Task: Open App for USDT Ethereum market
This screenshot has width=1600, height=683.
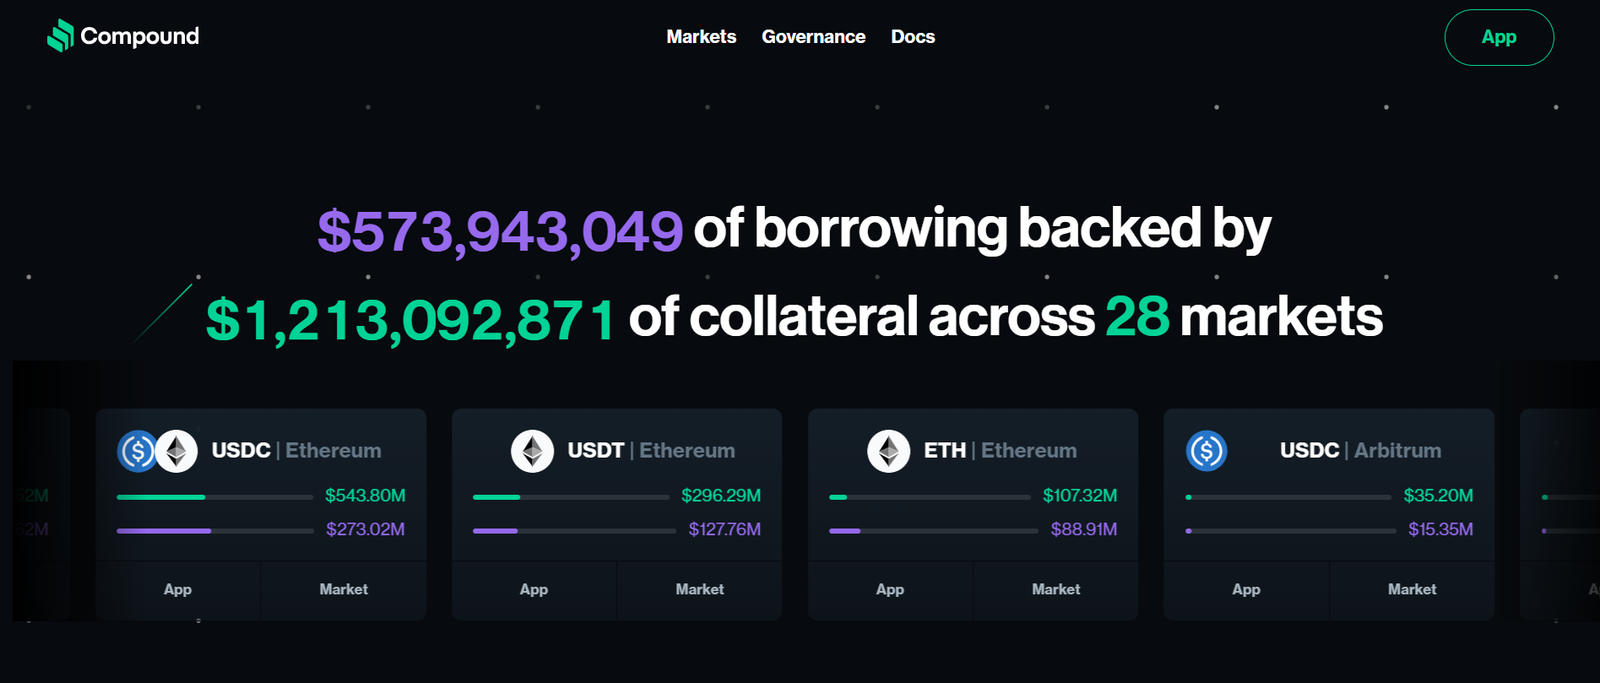Action: click(x=534, y=590)
